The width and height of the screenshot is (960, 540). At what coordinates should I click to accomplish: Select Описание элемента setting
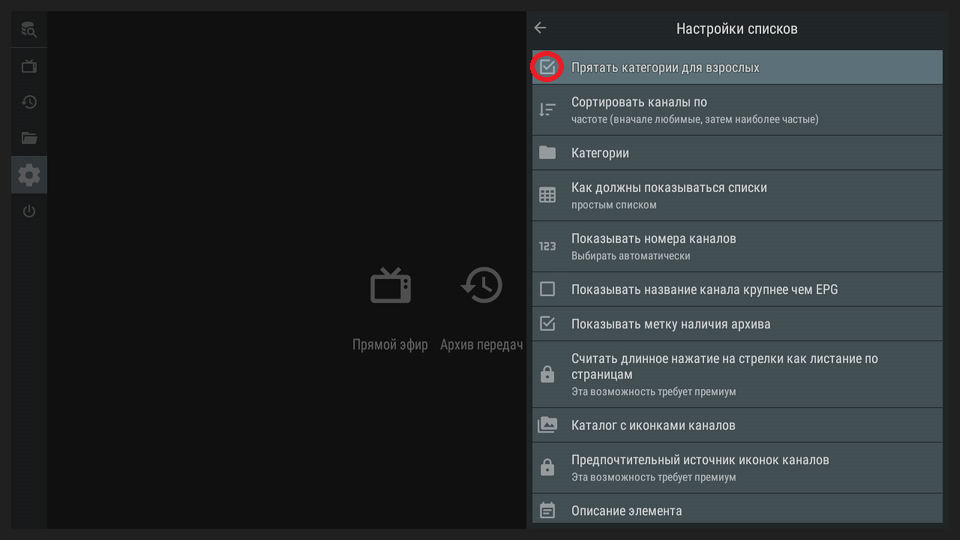click(x=737, y=510)
